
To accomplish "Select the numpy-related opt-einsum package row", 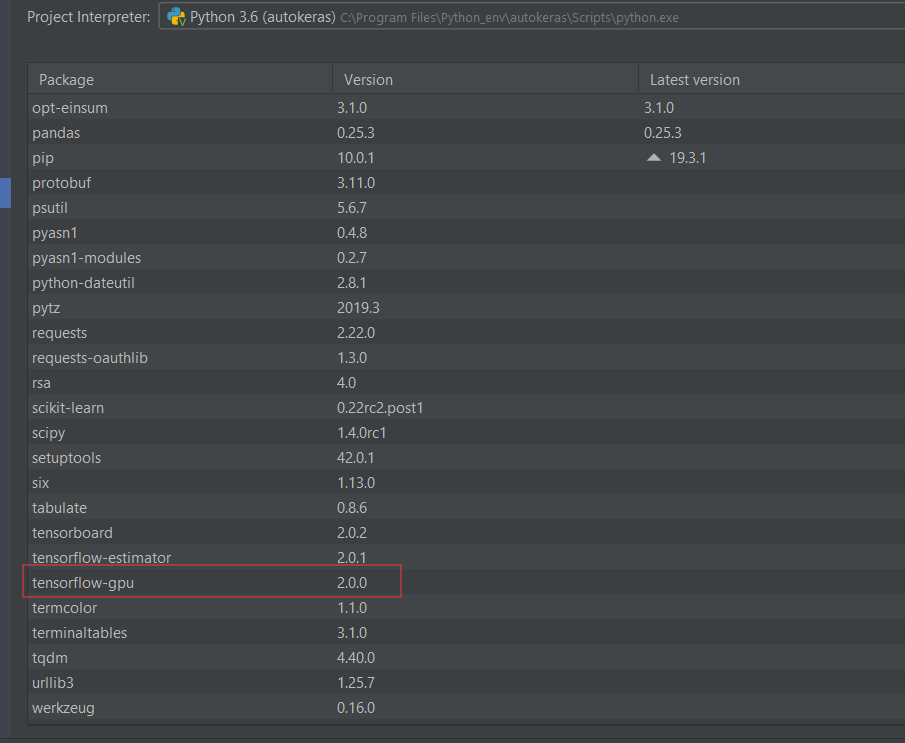I will [69, 107].
